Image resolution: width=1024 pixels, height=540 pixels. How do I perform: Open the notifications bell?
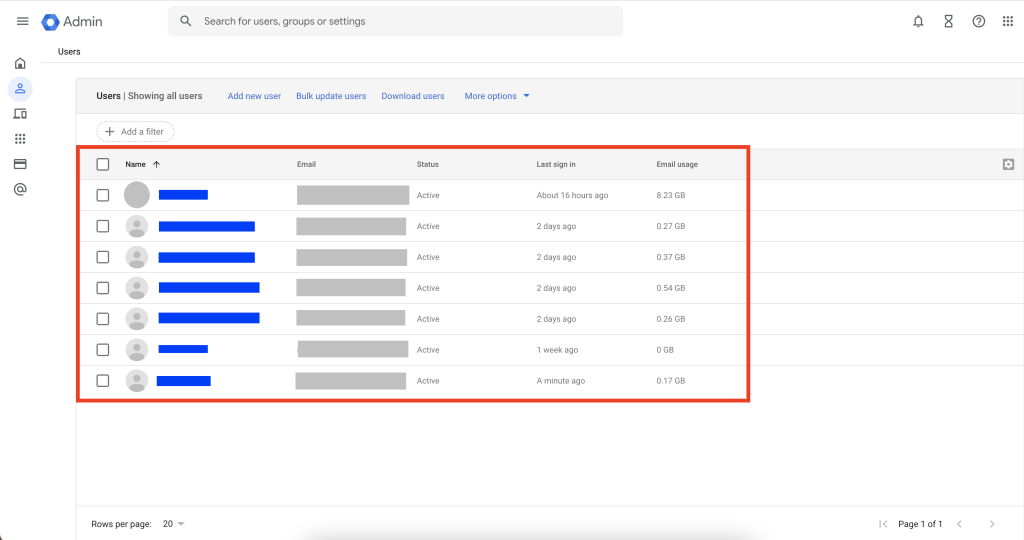click(918, 21)
